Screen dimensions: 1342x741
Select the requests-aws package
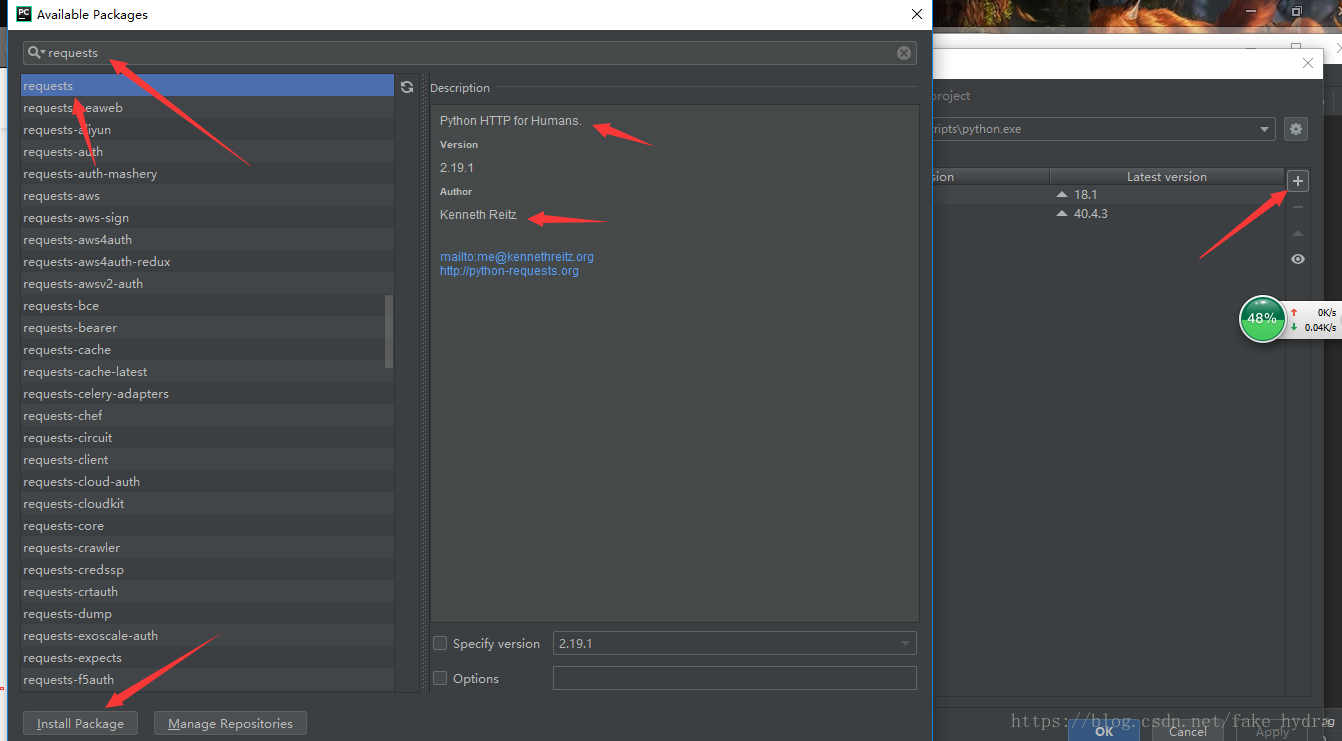(x=207, y=196)
